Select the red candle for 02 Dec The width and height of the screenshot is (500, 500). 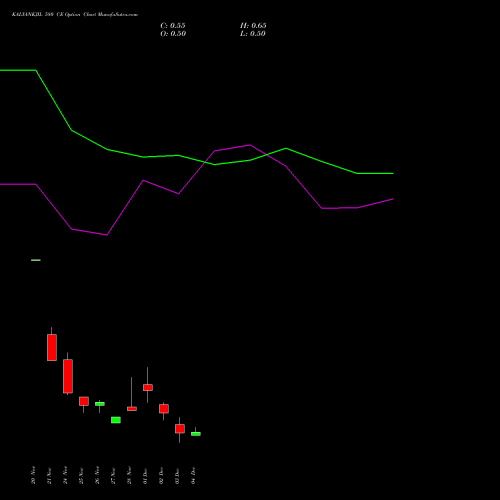click(164, 408)
